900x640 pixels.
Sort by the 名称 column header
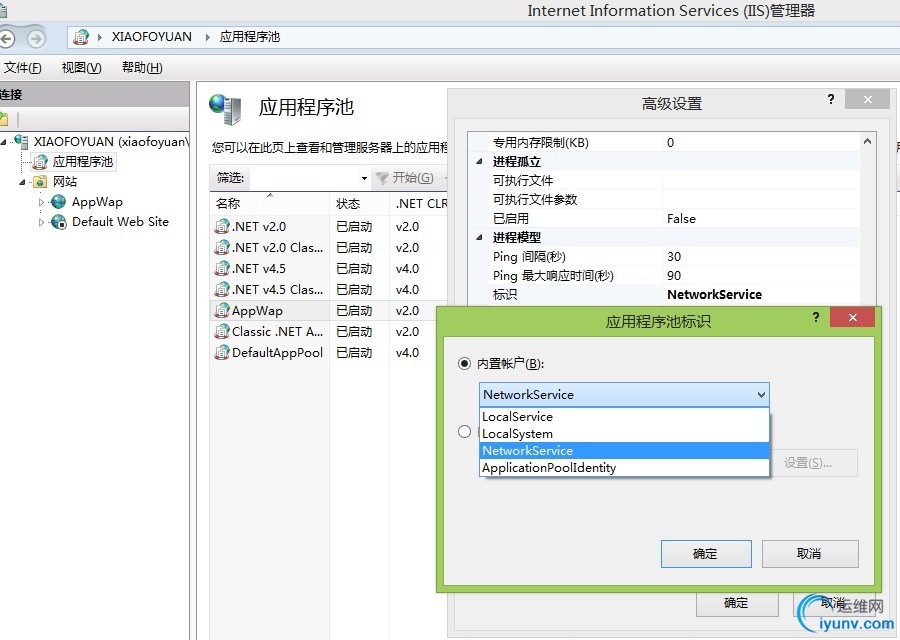click(x=270, y=203)
